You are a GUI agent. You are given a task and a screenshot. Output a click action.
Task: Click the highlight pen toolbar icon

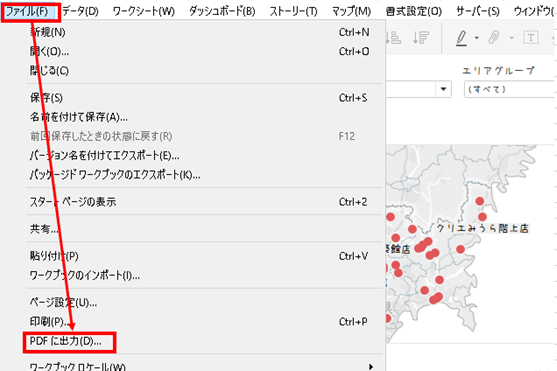point(461,38)
